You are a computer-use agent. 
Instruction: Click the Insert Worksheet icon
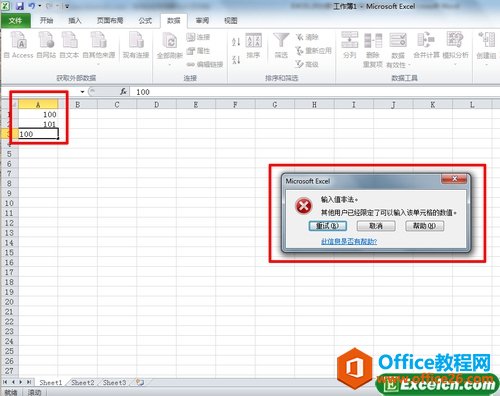[140, 382]
